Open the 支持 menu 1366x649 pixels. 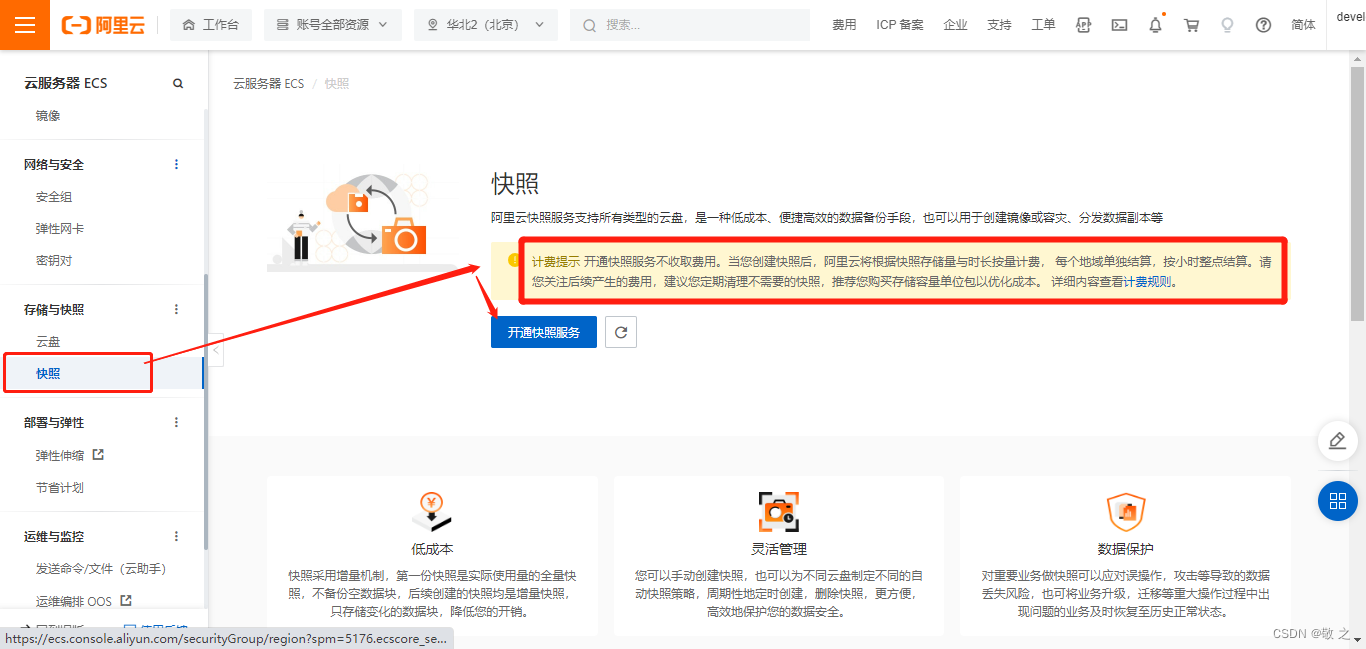tap(999, 25)
